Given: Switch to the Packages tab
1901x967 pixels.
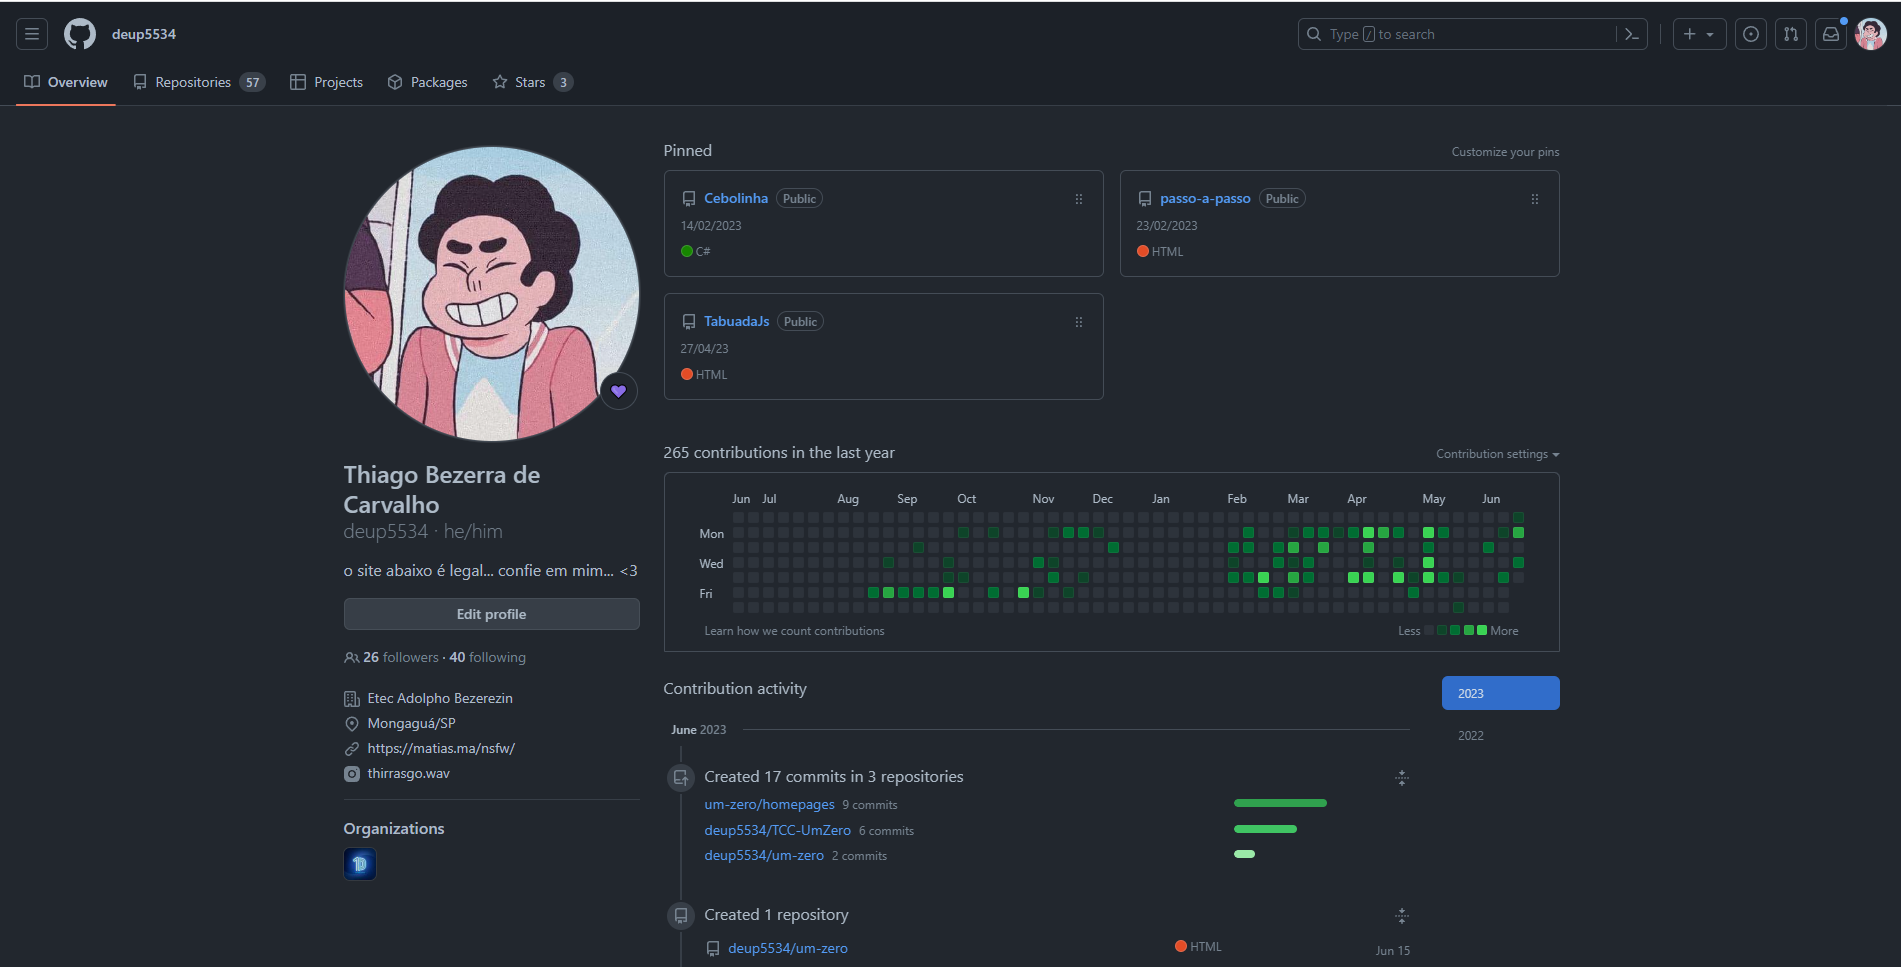Looking at the screenshot, I should pos(428,82).
